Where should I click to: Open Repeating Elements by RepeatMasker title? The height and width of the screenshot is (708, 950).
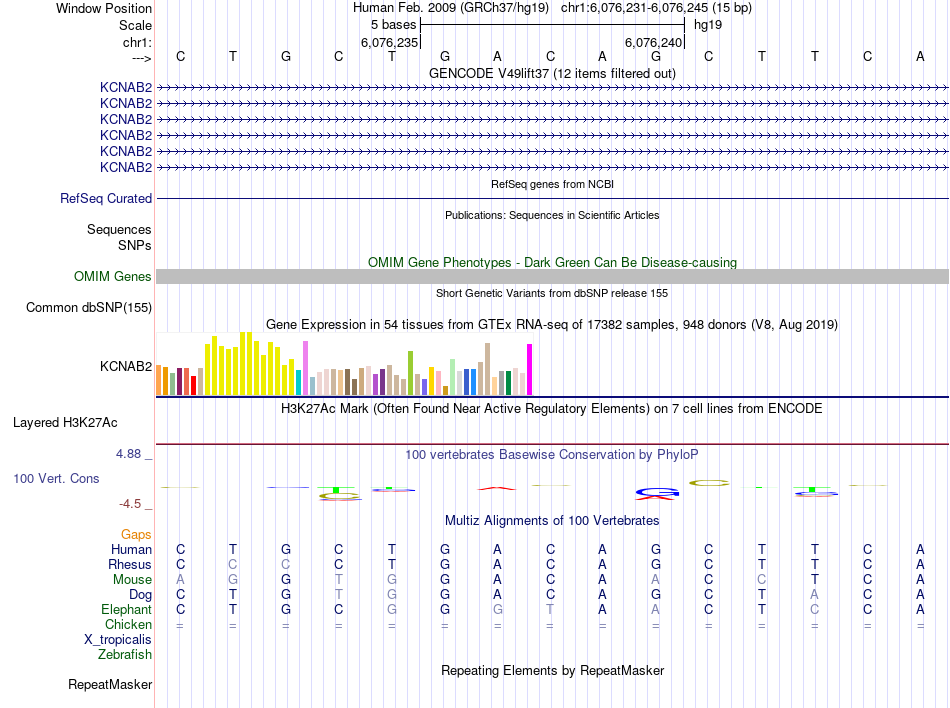[x=552, y=670]
